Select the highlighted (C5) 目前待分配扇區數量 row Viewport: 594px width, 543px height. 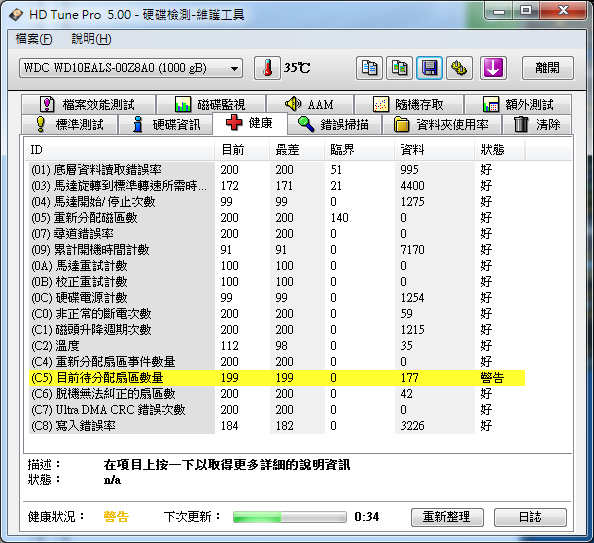(x=277, y=378)
